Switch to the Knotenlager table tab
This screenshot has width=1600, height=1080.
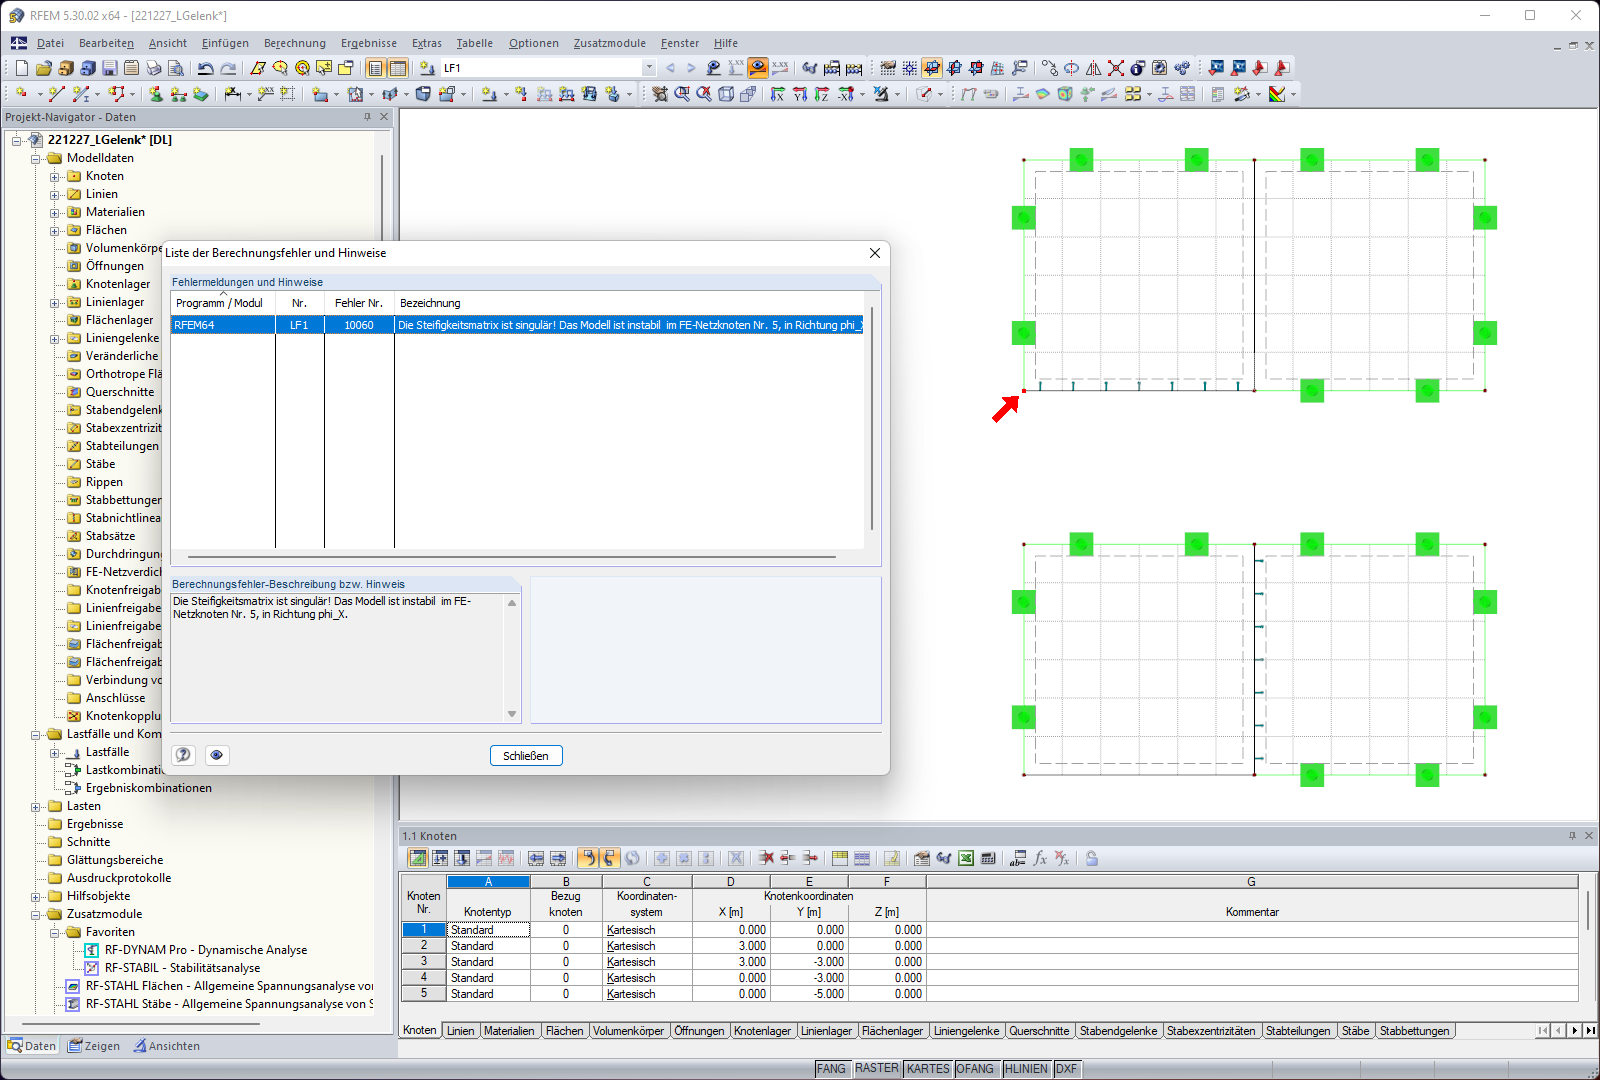point(763,1031)
